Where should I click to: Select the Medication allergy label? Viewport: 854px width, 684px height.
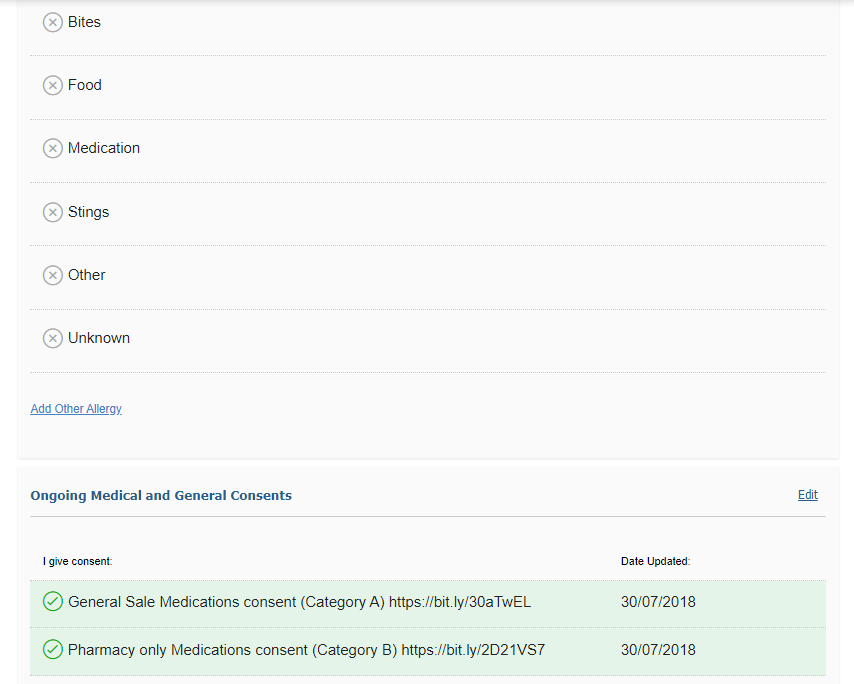tap(104, 148)
